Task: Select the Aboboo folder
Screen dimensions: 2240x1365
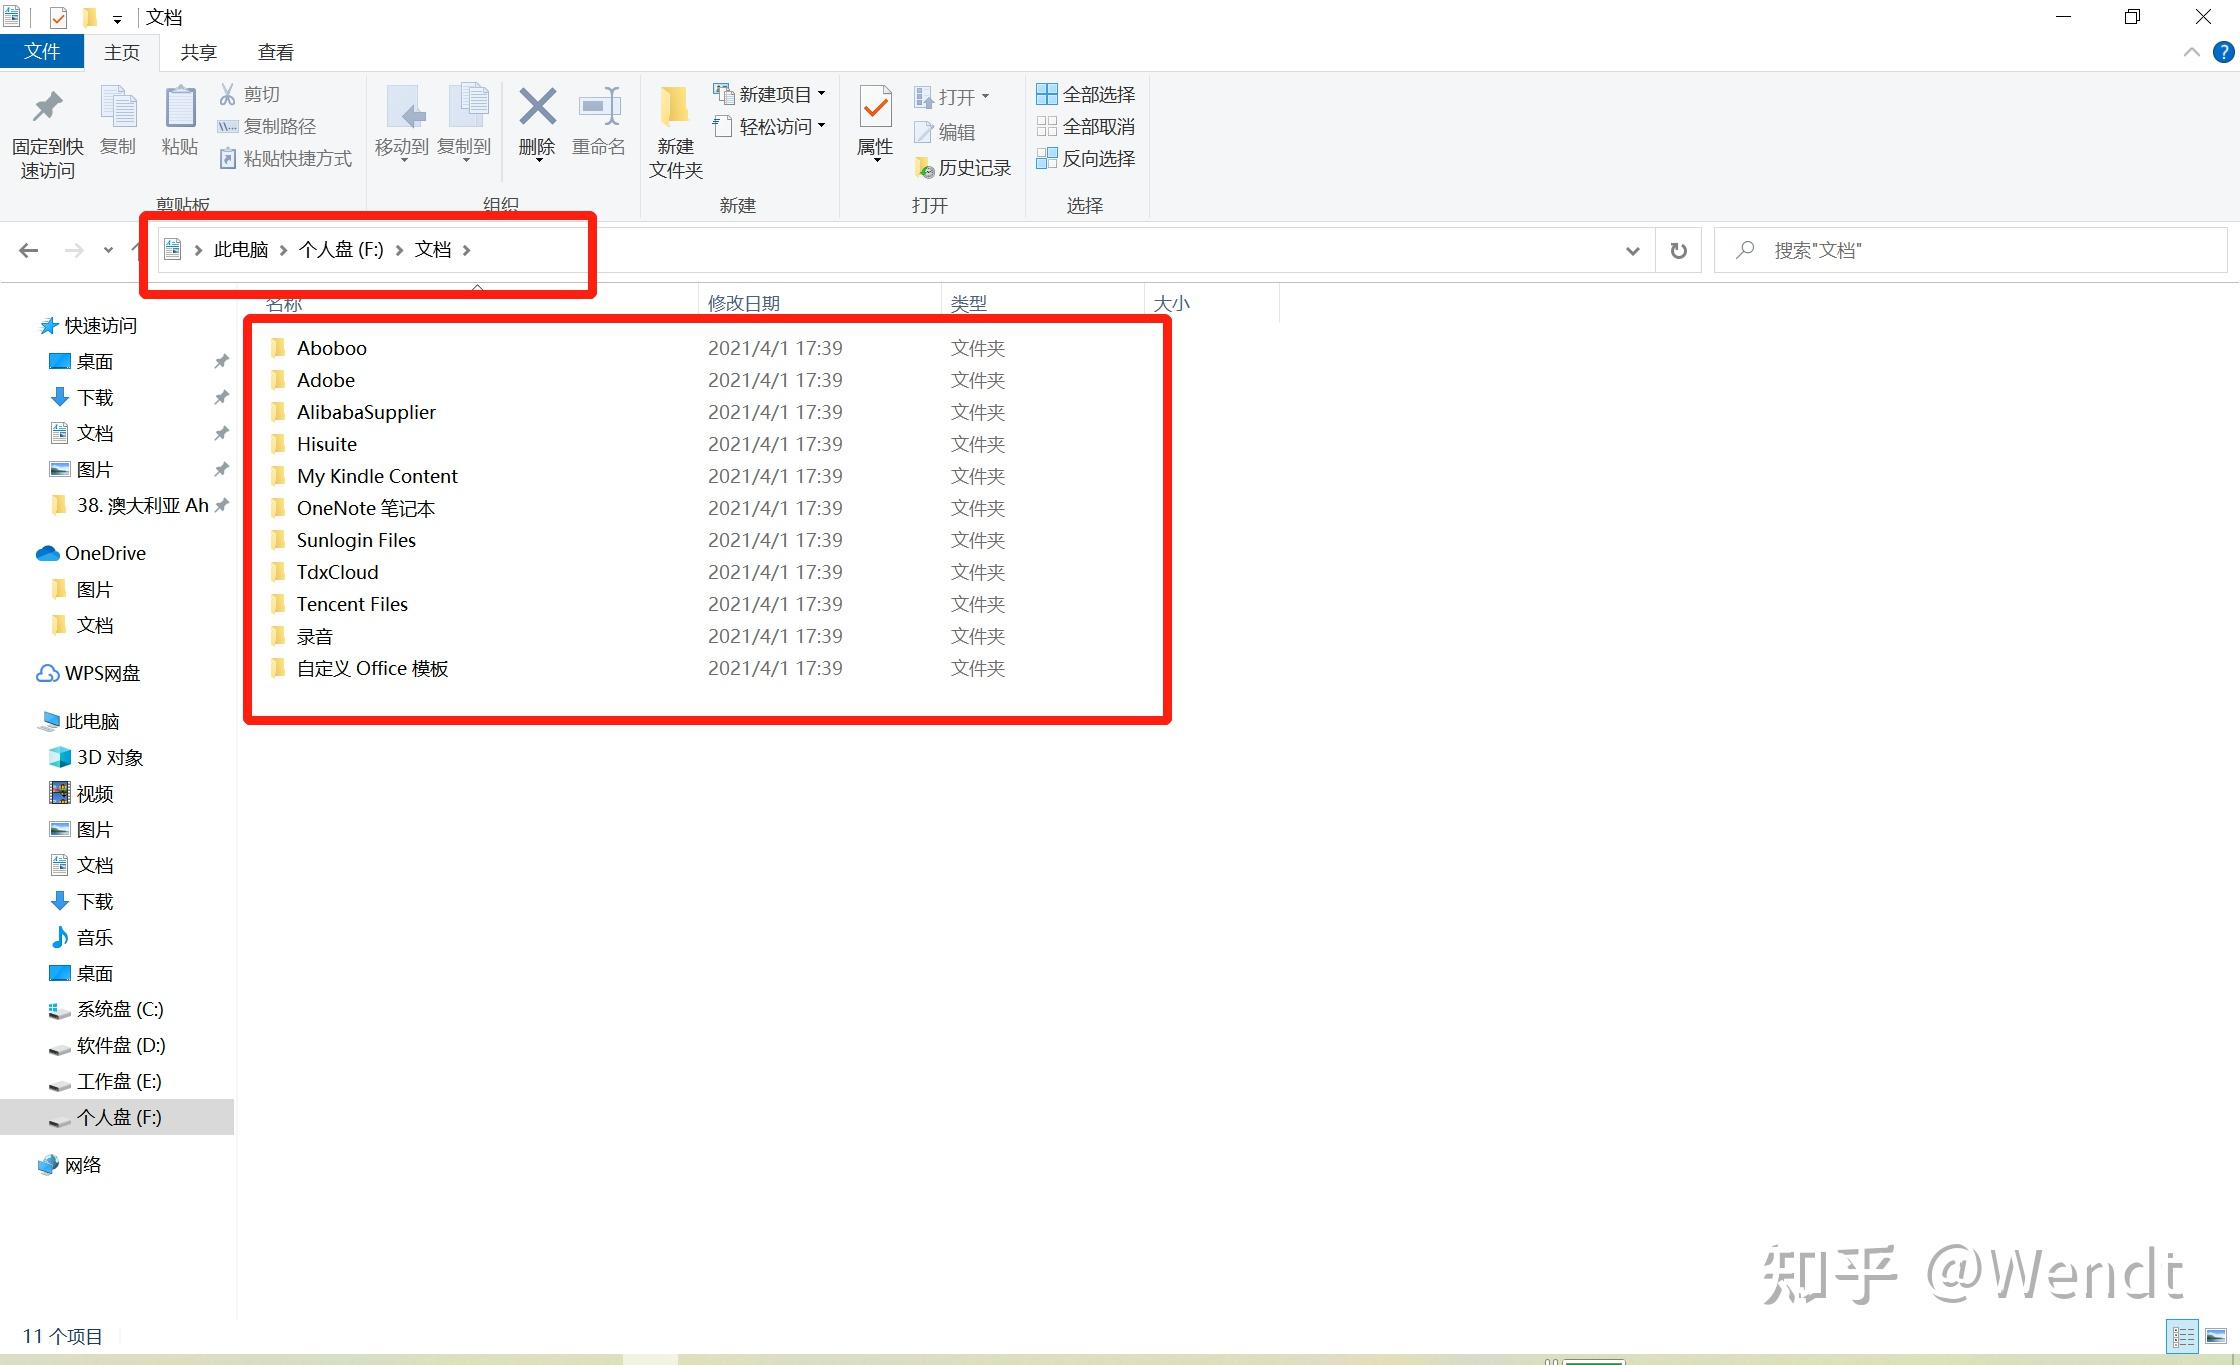Action: (x=332, y=348)
